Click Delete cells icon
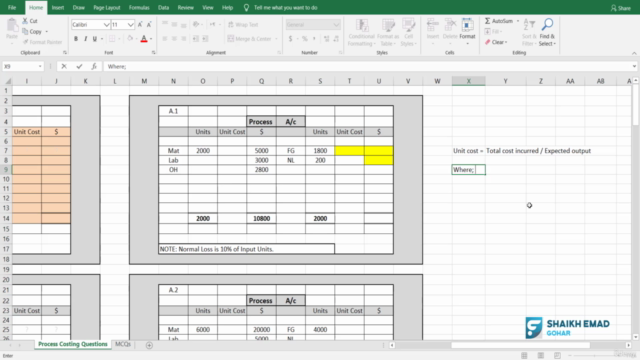The height and width of the screenshot is (360, 640). tap(450, 25)
